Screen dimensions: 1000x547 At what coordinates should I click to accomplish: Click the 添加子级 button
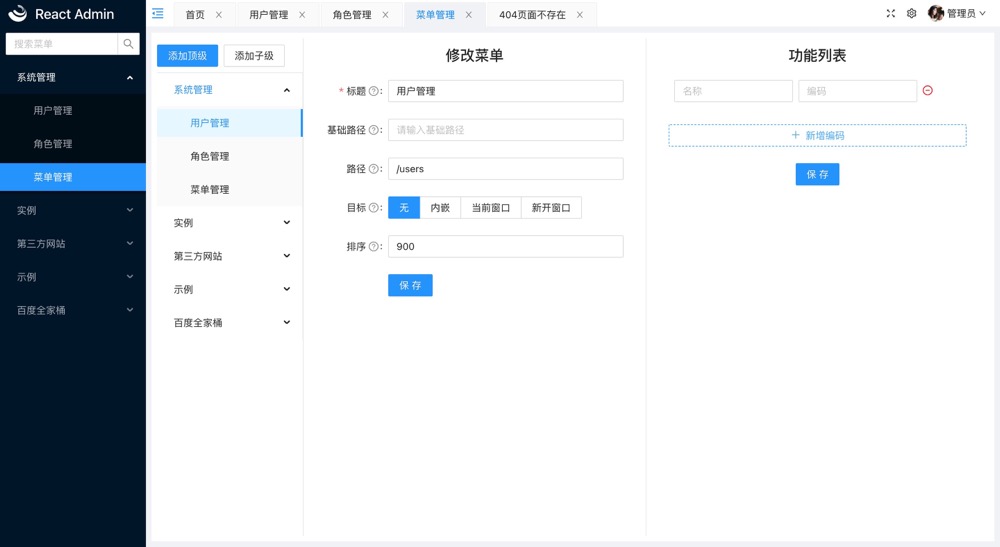[254, 55]
